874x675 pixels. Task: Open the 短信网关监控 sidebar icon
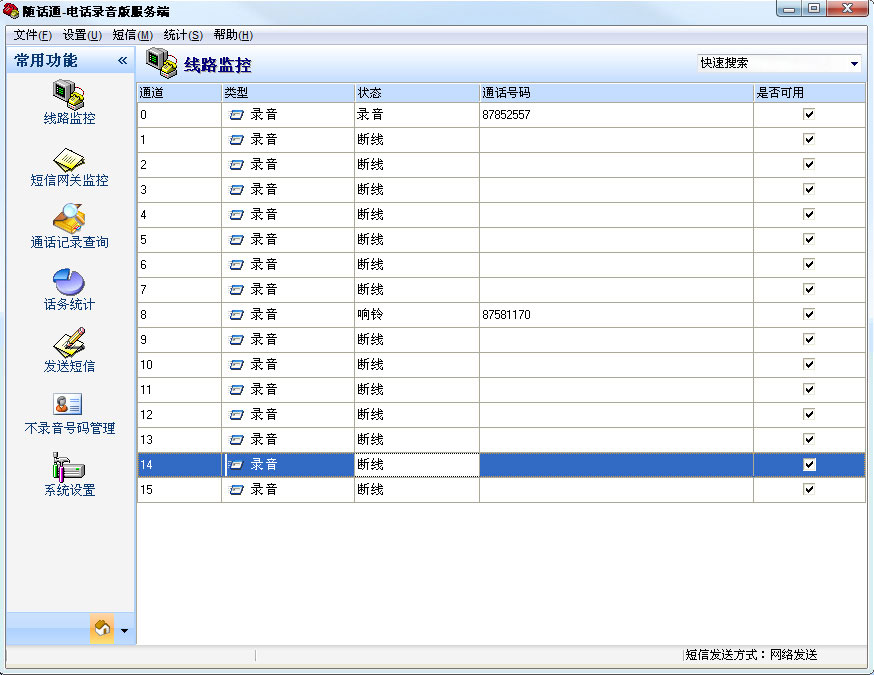pyautogui.click(x=68, y=160)
